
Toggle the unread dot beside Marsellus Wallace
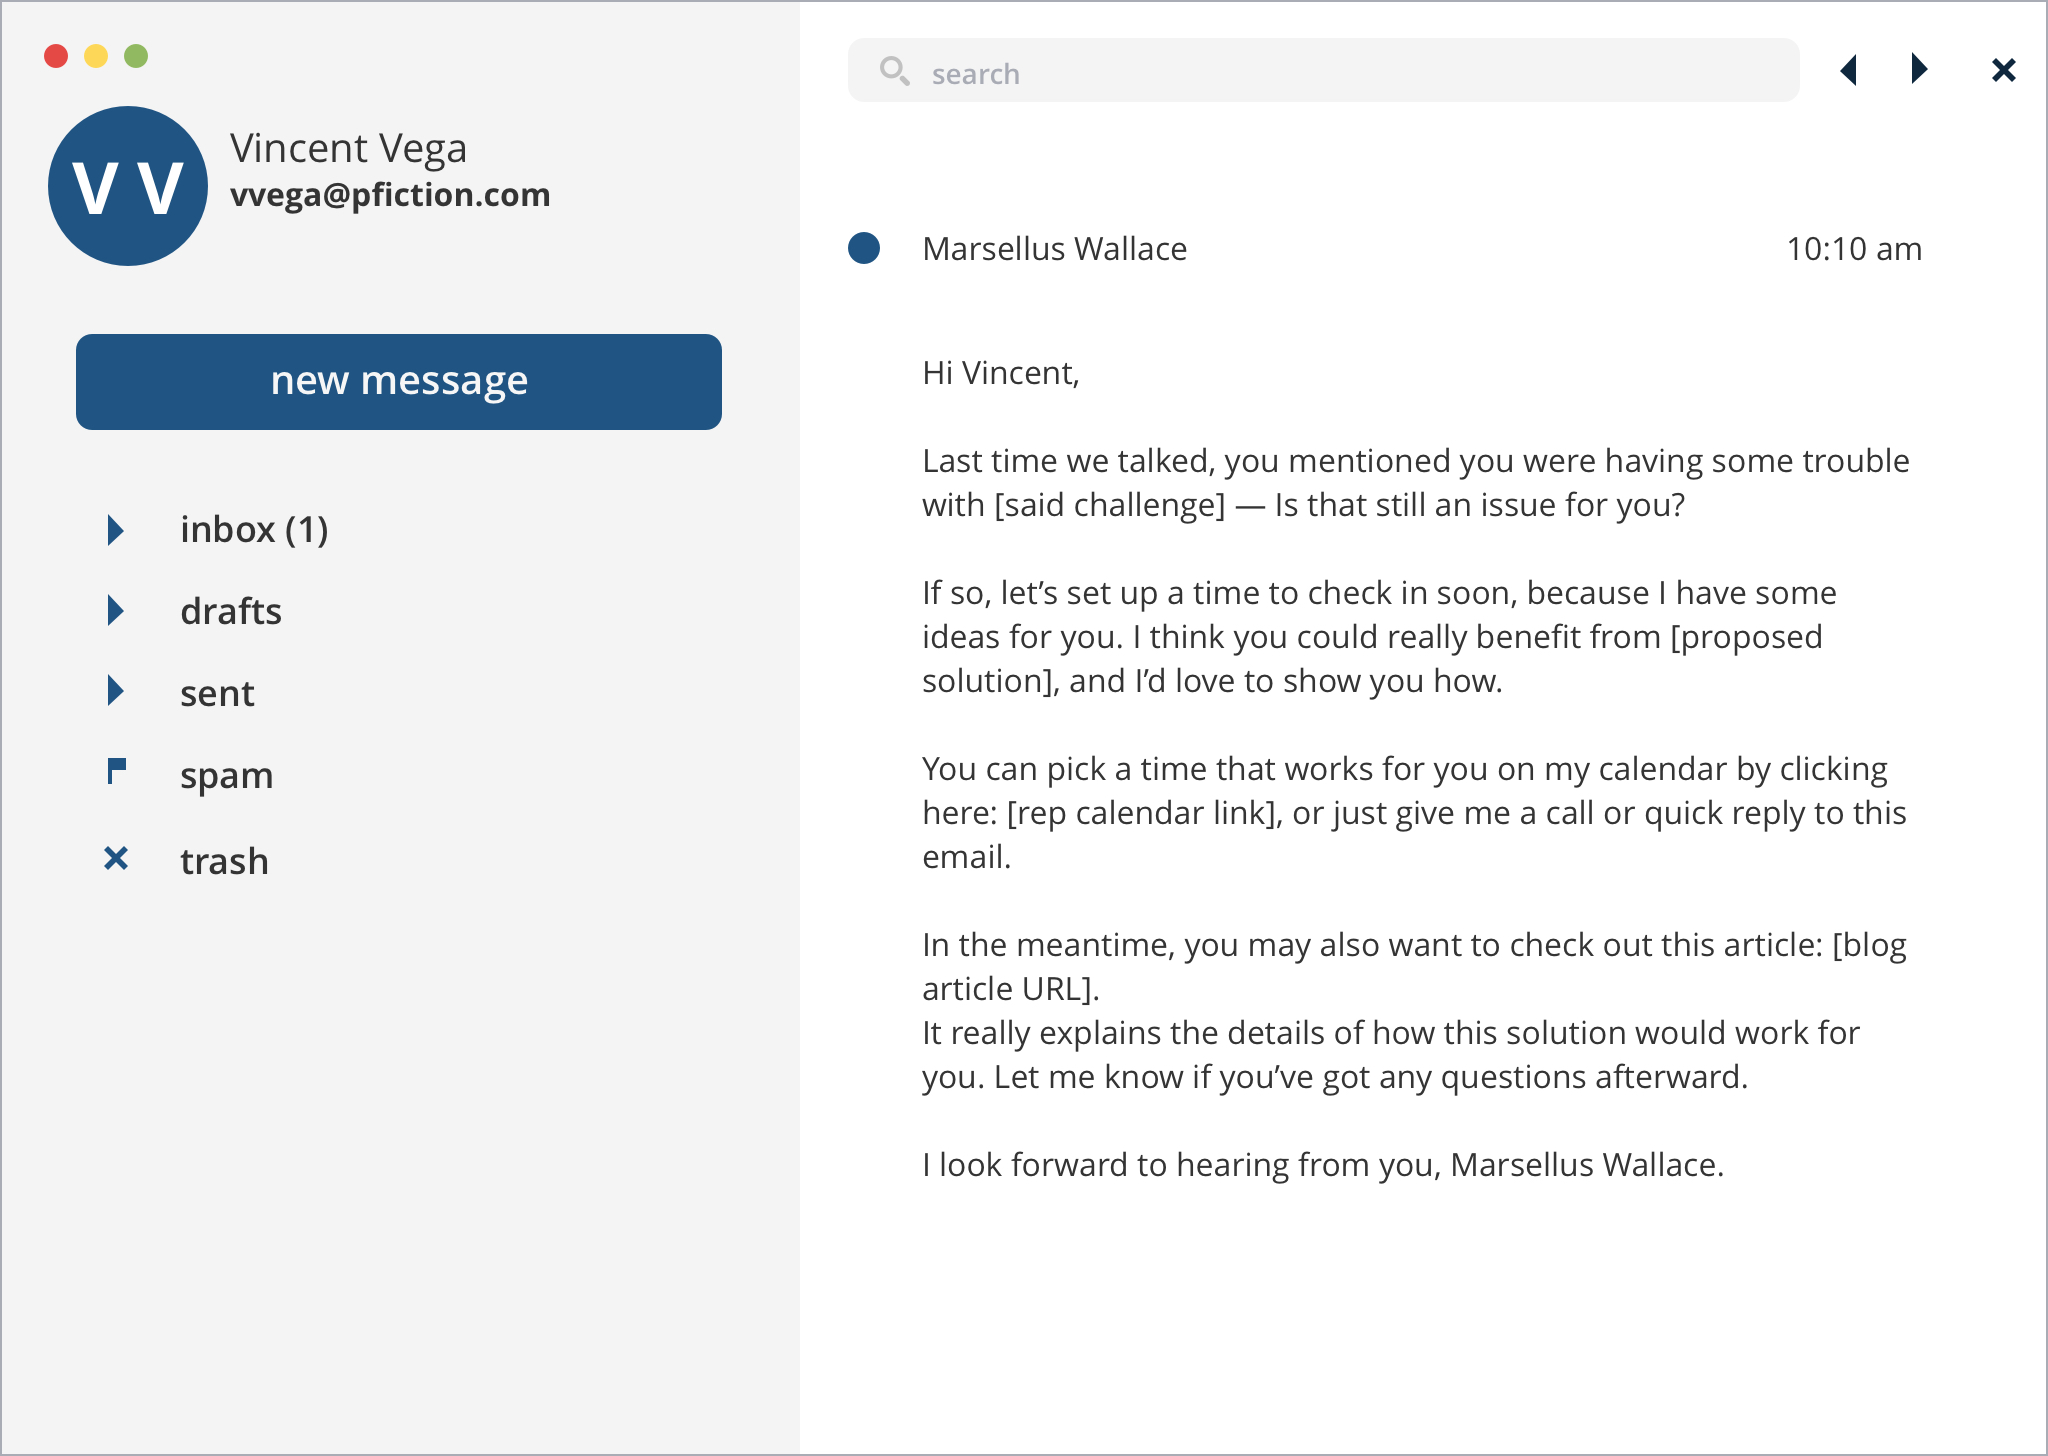(864, 248)
